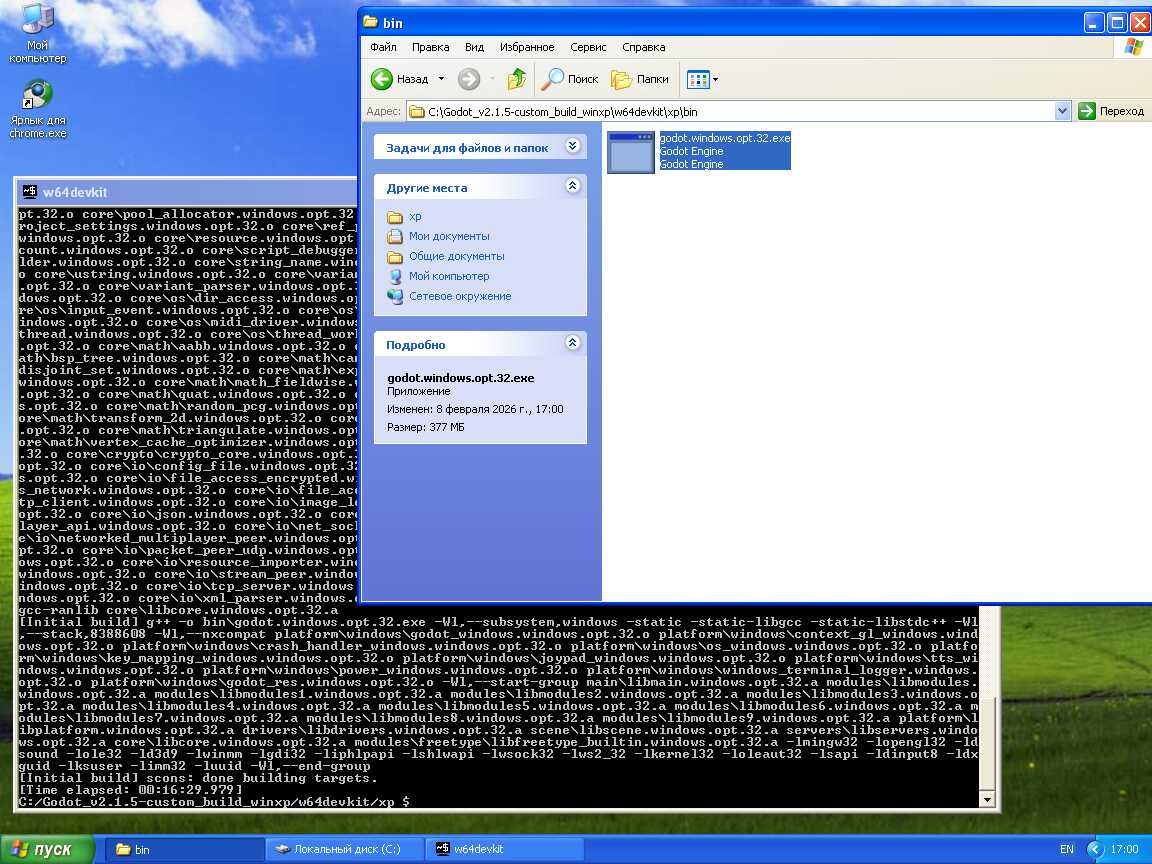Click the Изменен: 8 февраля 2026 text
Image resolution: width=1152 pixels, height=864 pixels.
[x=475, y=409]
